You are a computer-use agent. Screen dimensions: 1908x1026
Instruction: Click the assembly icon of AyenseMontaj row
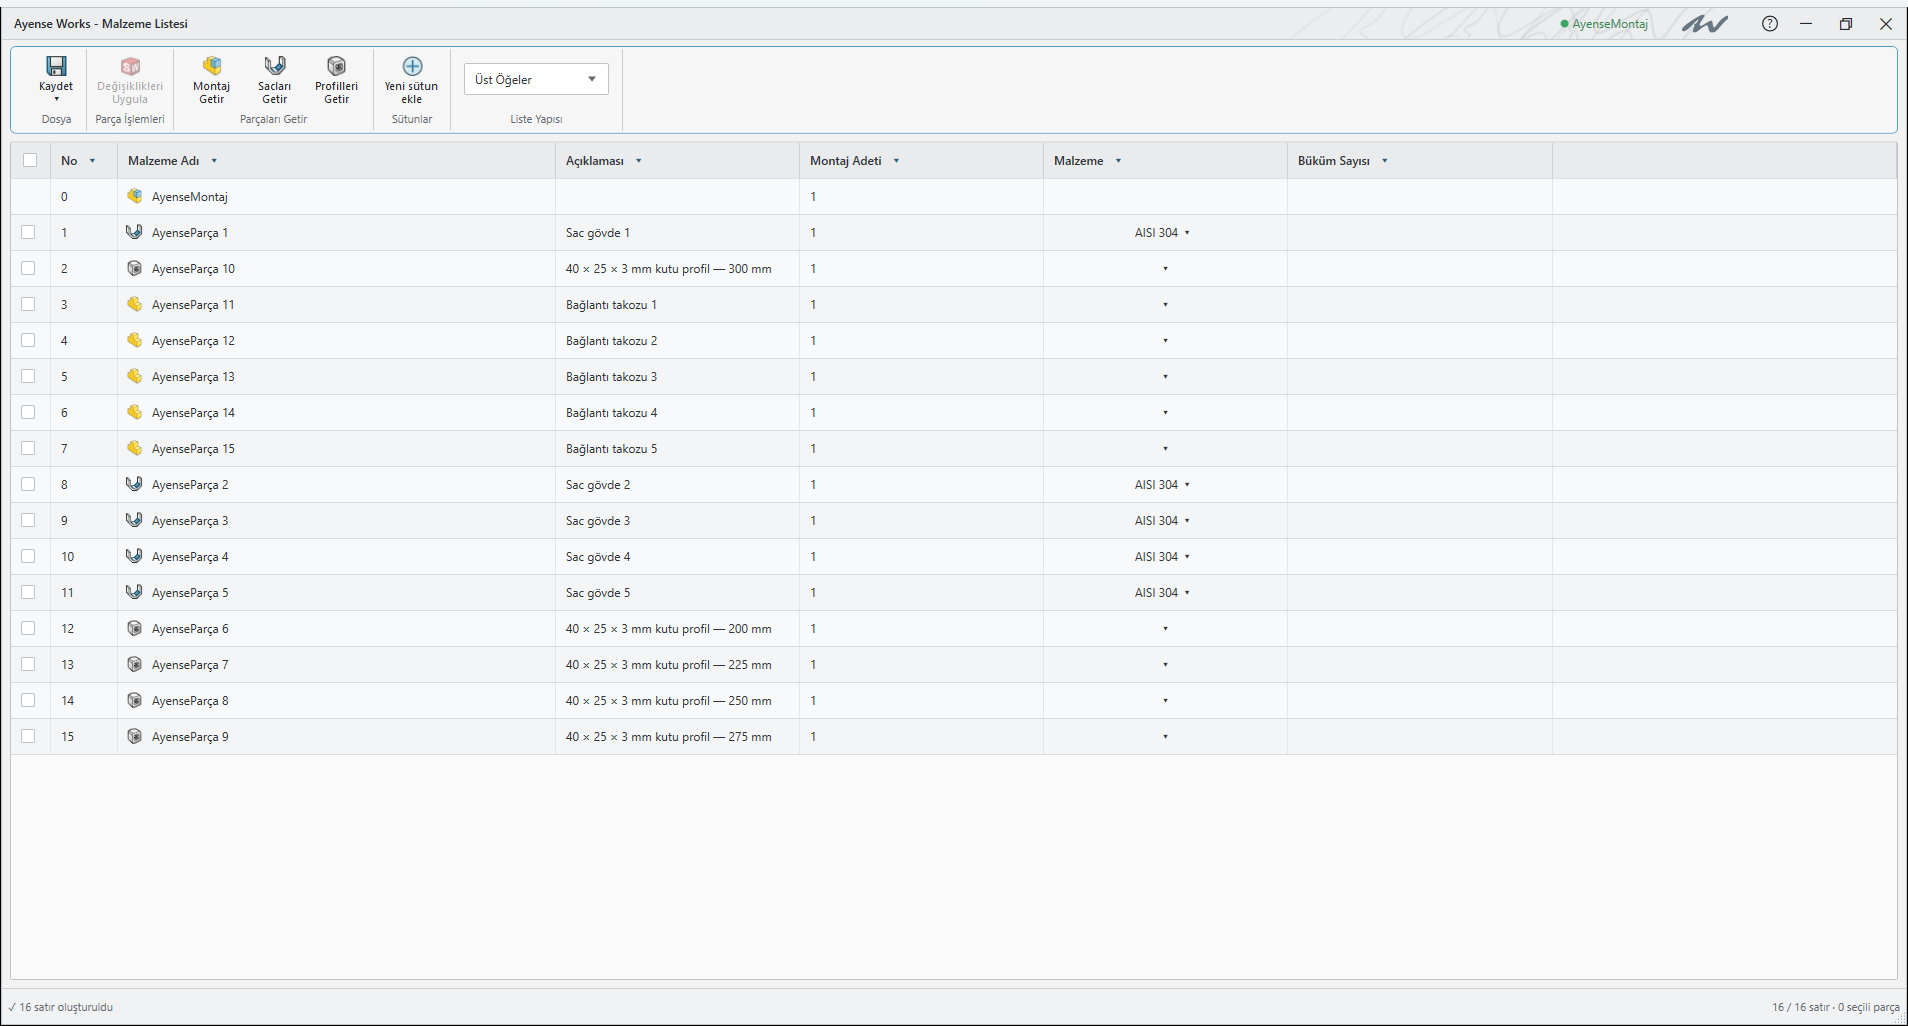coord(135,196)
